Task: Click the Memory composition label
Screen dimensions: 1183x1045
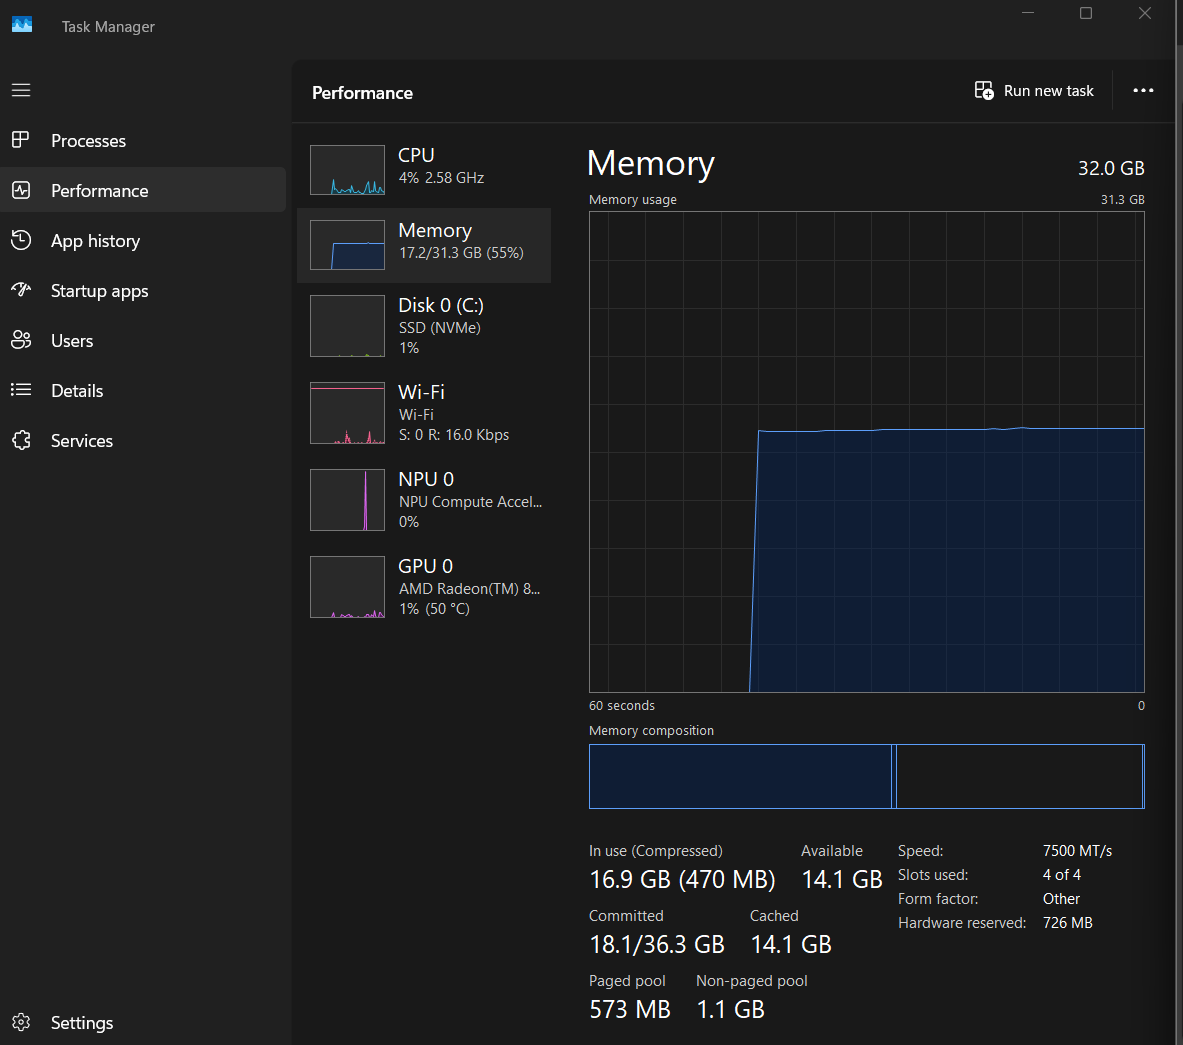Action: pos(651,730)
